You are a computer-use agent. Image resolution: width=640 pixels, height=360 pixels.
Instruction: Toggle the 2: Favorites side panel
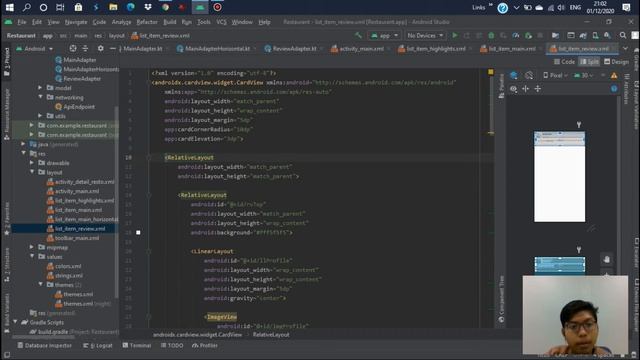[7, 218]
